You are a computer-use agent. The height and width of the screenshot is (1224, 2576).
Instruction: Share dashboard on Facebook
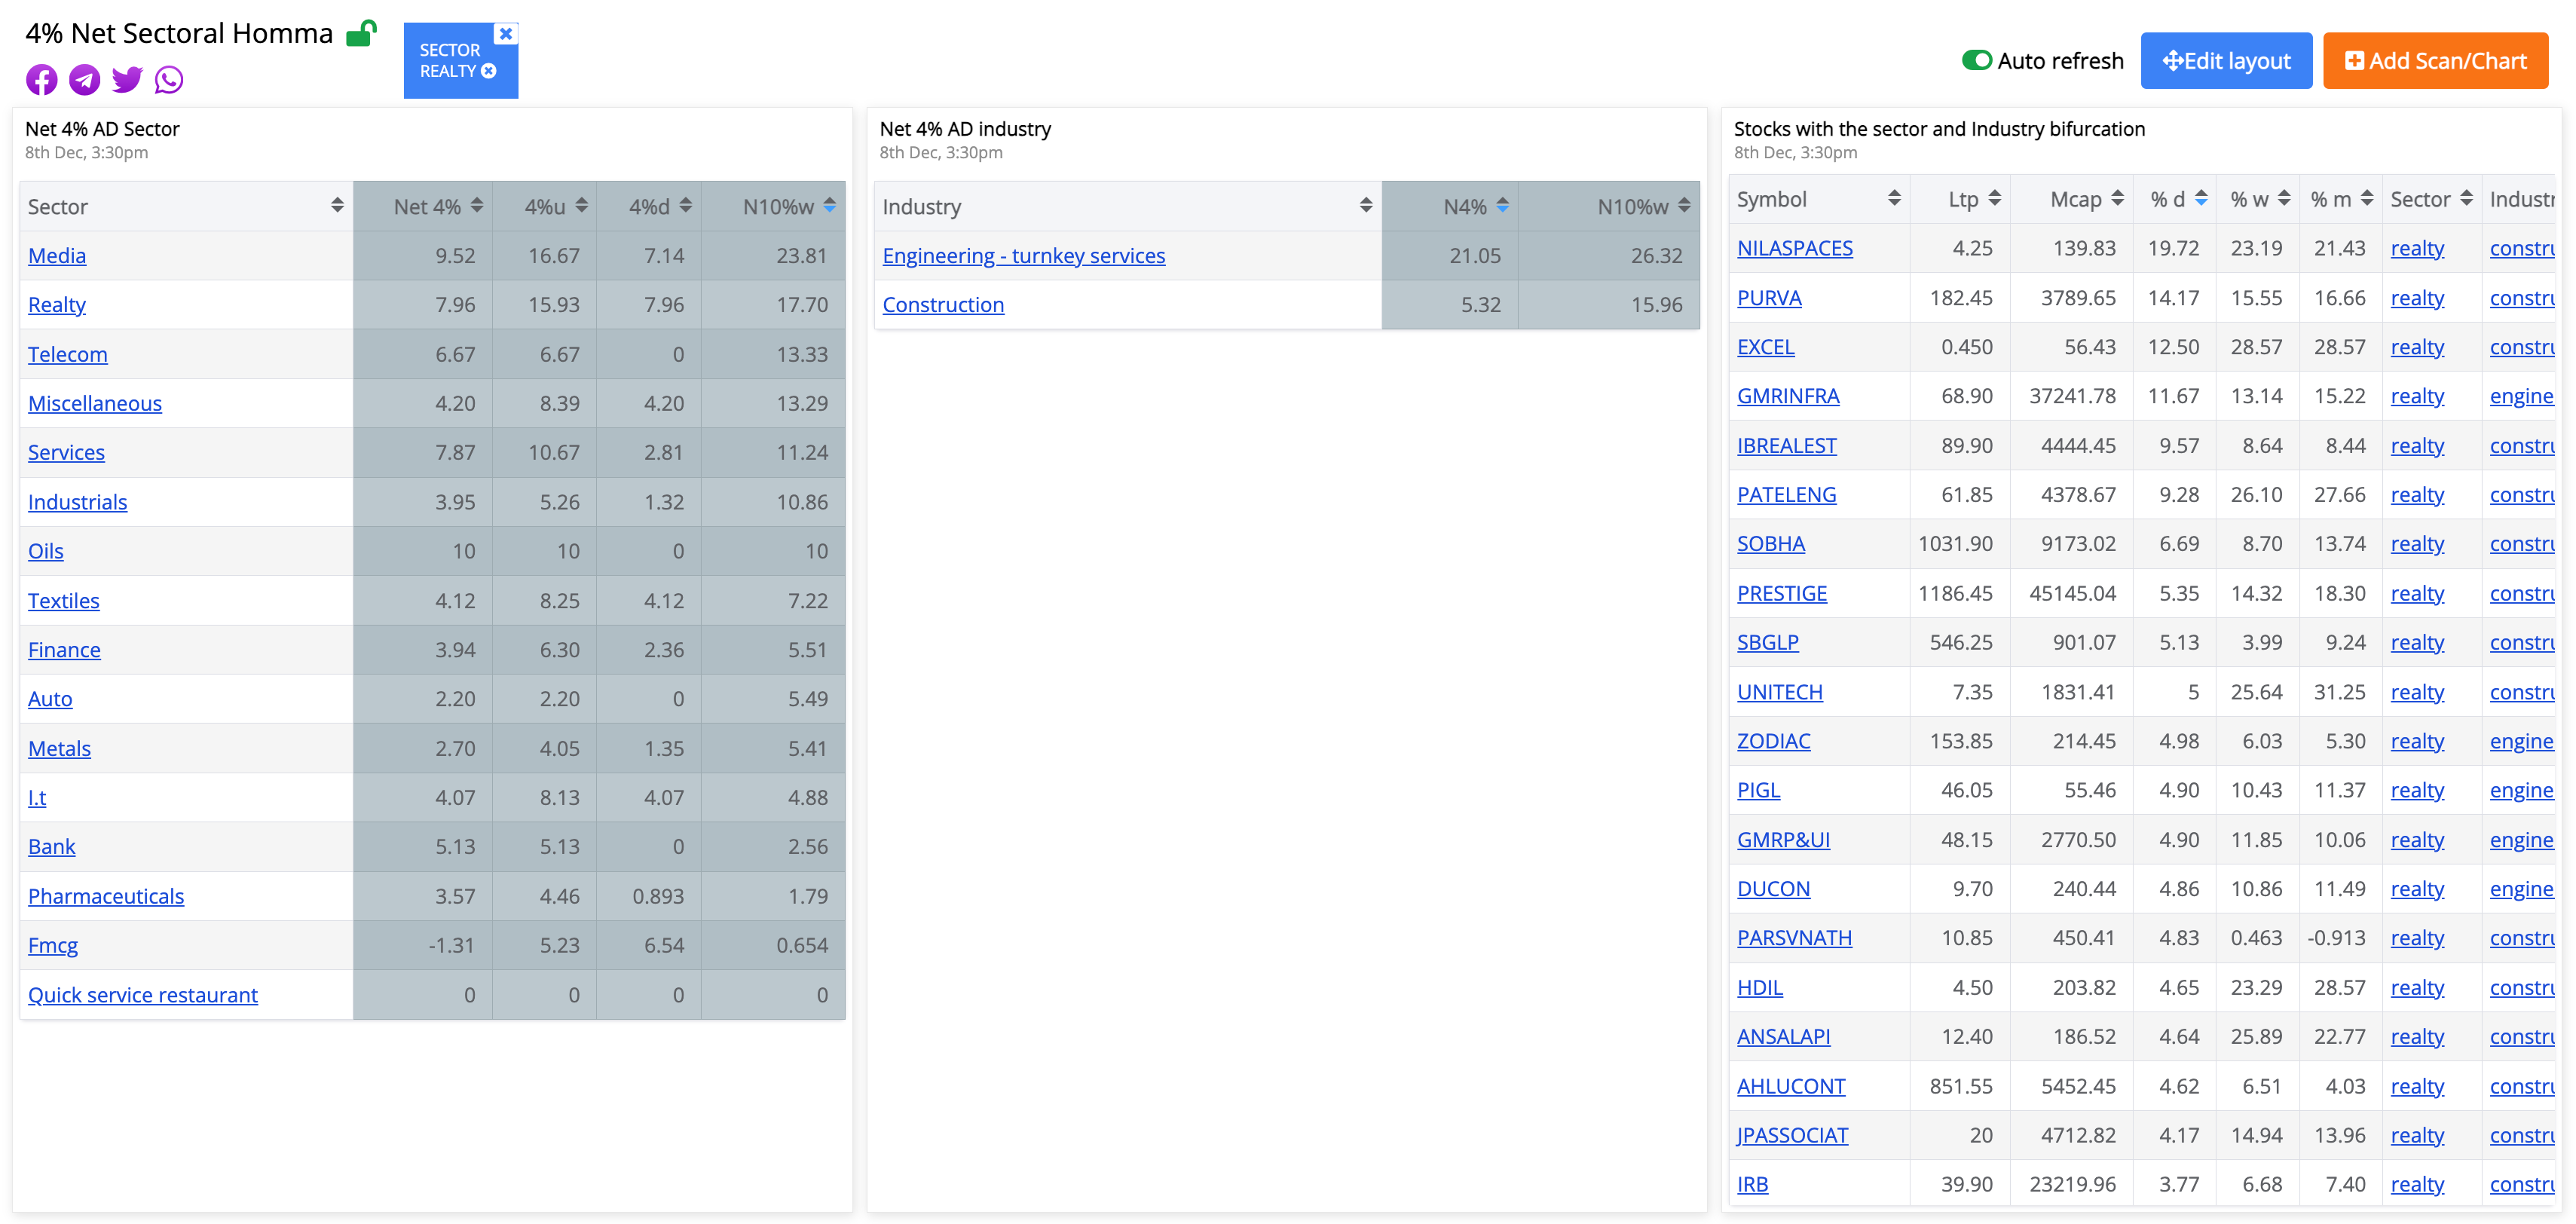coord(41,79)
